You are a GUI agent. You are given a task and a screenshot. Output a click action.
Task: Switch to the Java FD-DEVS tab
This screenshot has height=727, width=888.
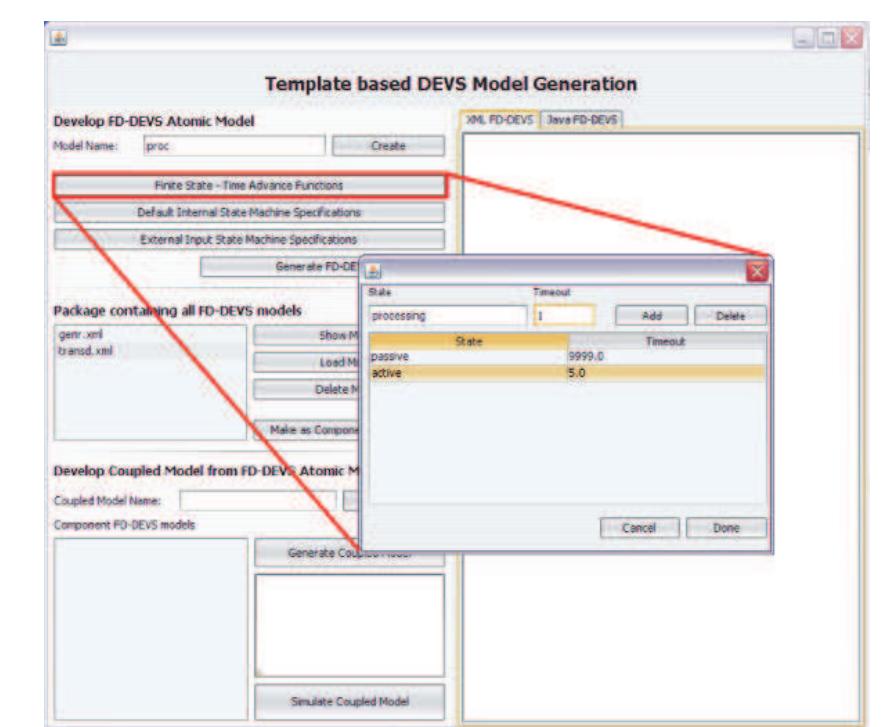582,120
